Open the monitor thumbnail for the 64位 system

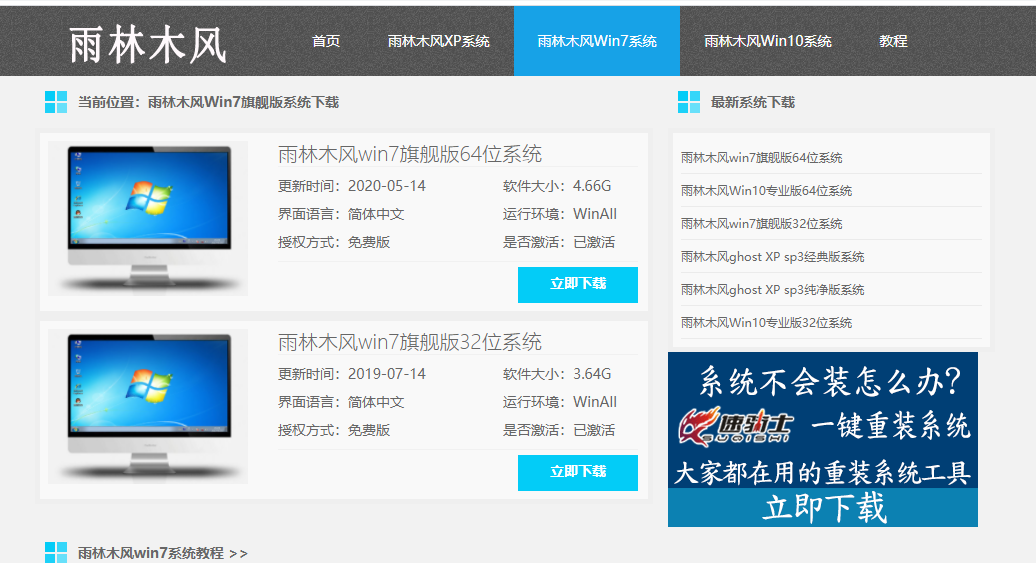pyautogui.click(x=148, y=218)
